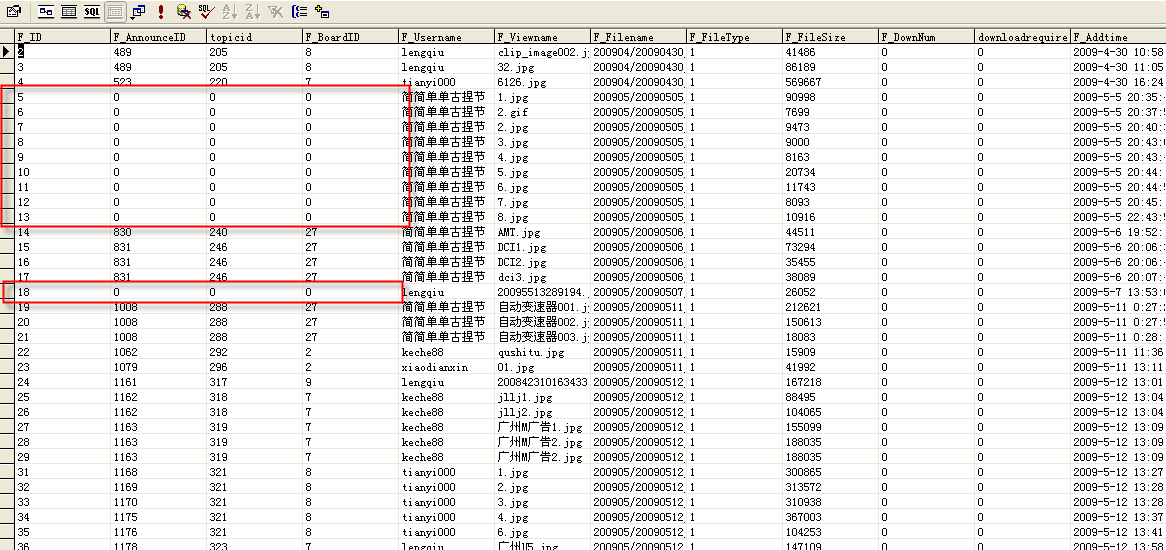Select the F_Username column header
This screenshot has width=1166, height=550.
coord(446,37)
